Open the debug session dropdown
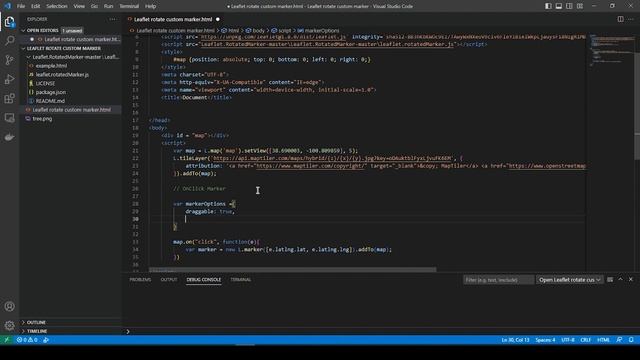The width and height of the screenshot is (640, 360). 570,280
